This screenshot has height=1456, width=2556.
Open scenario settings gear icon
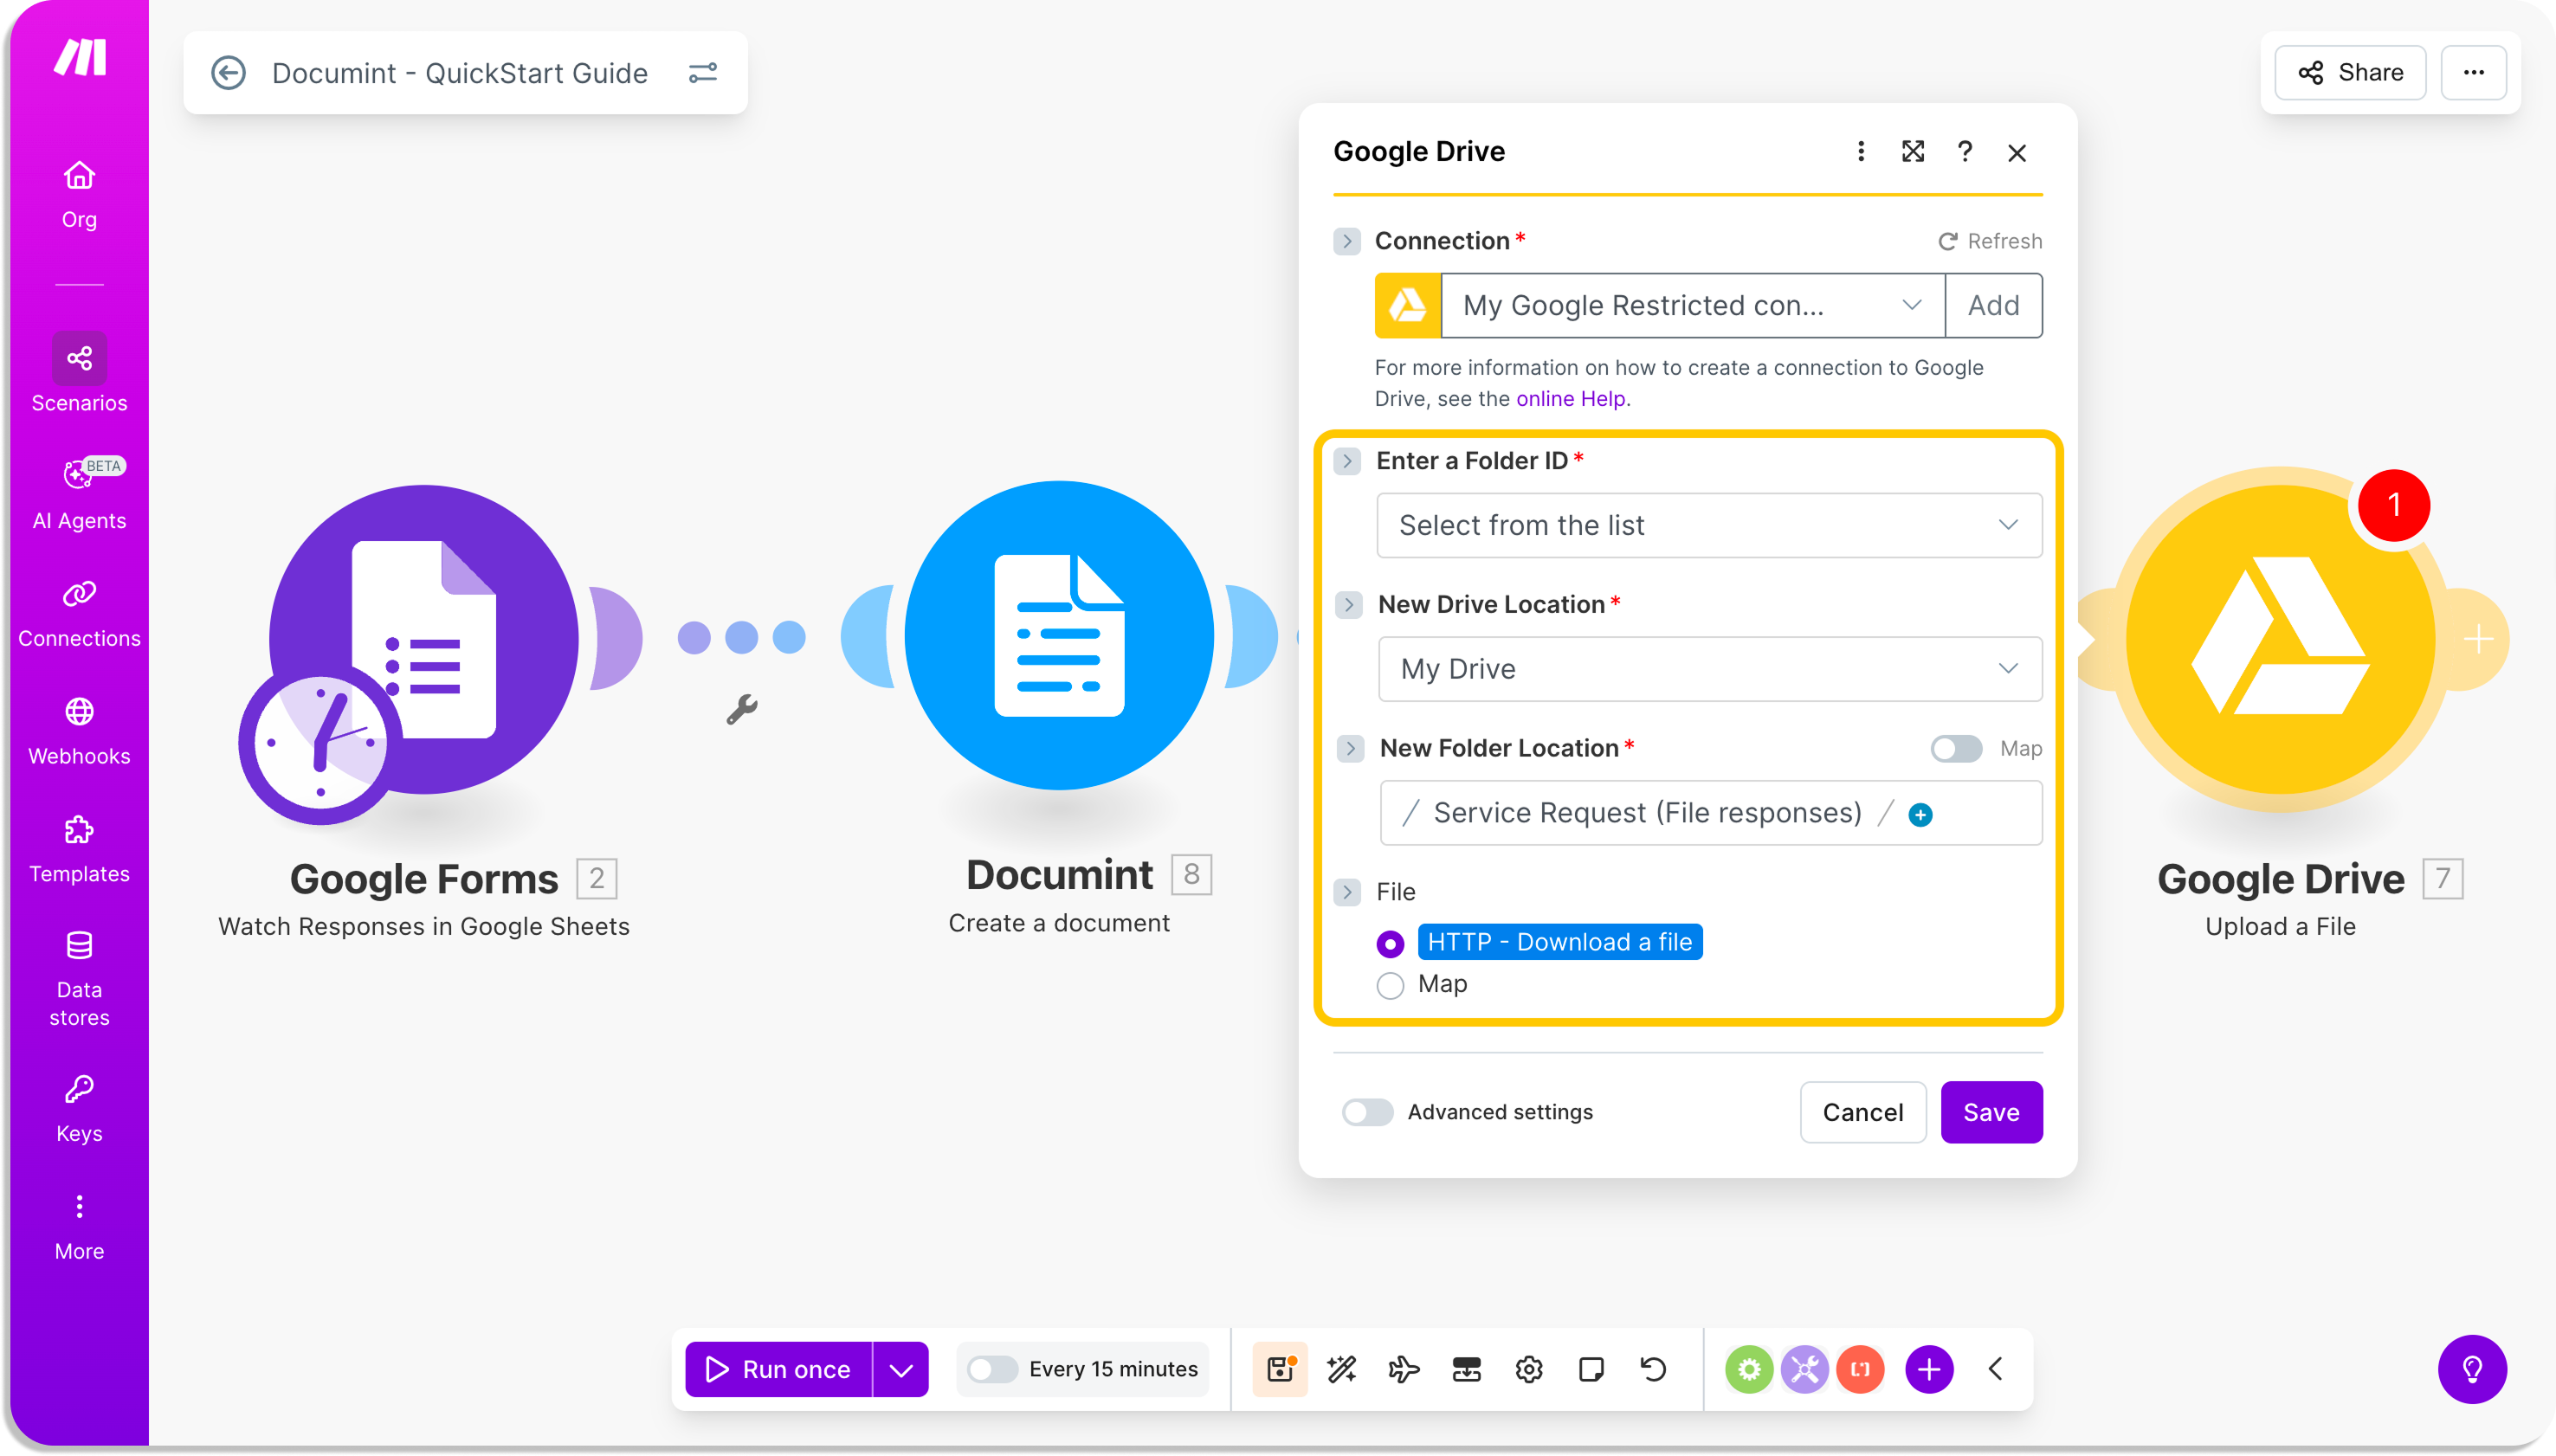[1528, 1369]
